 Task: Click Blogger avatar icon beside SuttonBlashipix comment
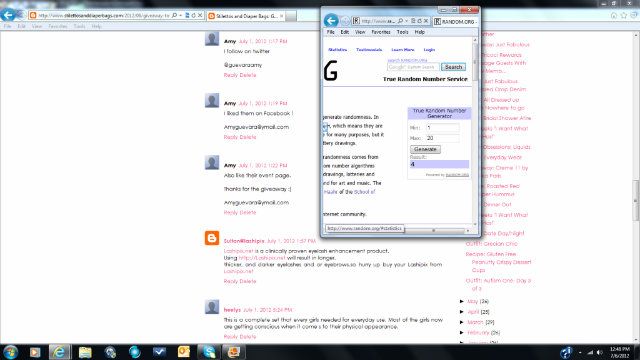(212, 238)
